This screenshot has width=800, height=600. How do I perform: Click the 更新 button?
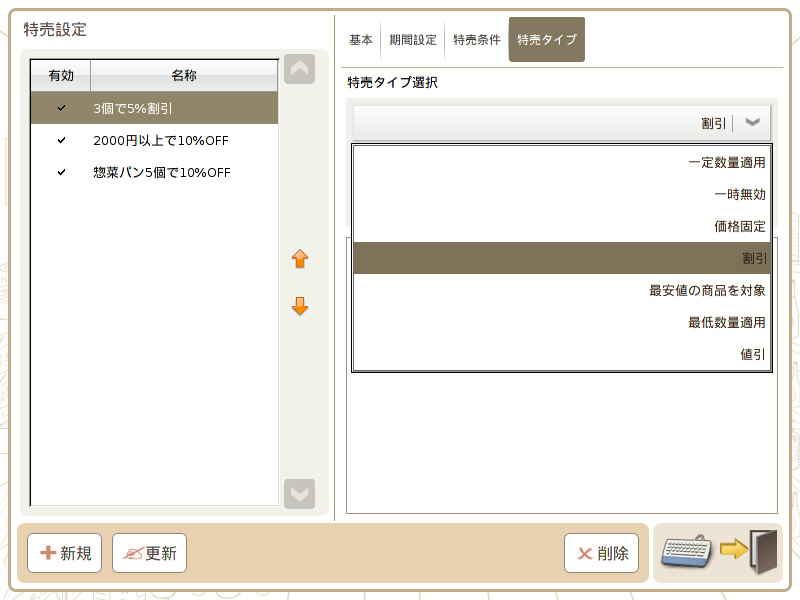point(149,553)
